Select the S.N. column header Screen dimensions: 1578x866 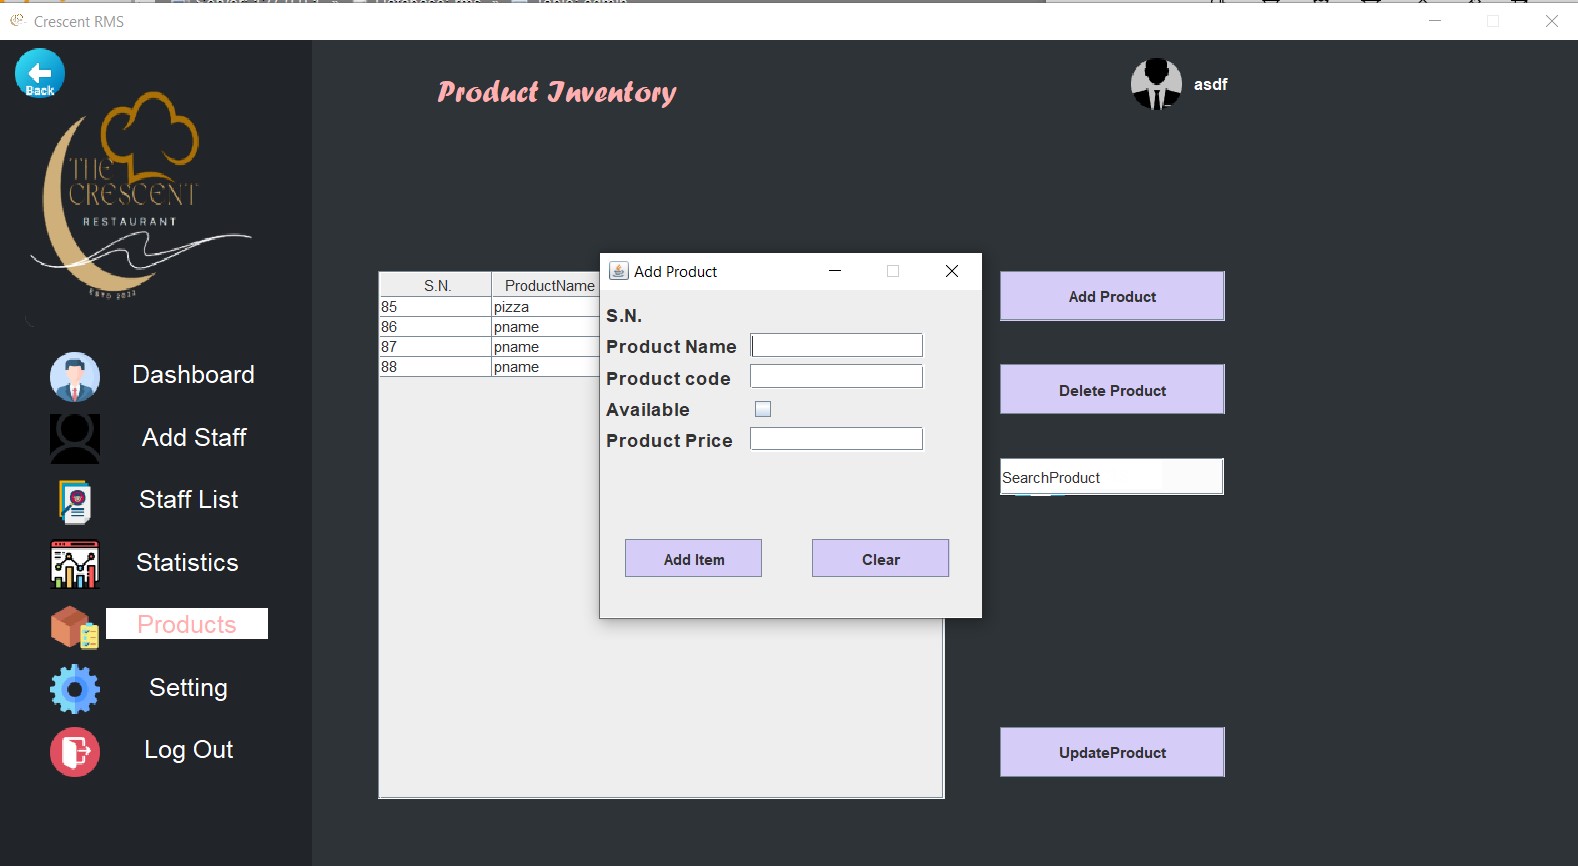click(436, 285)
